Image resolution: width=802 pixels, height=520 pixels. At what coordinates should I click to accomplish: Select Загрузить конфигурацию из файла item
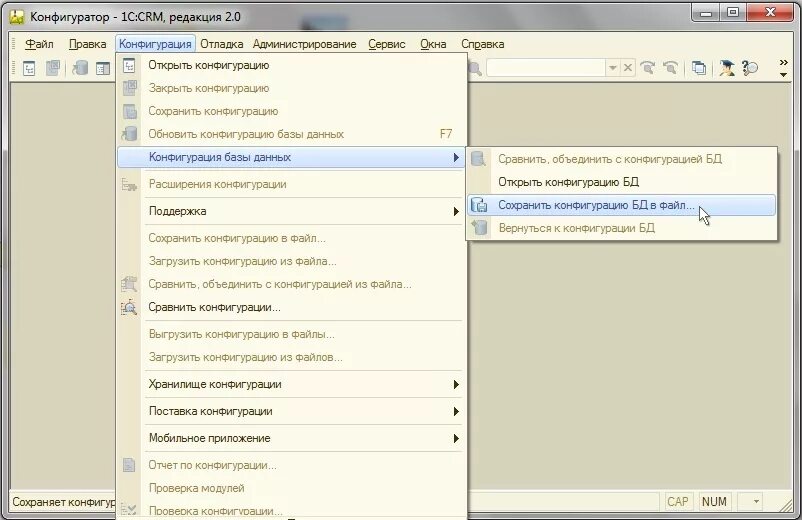coord(292,261)
